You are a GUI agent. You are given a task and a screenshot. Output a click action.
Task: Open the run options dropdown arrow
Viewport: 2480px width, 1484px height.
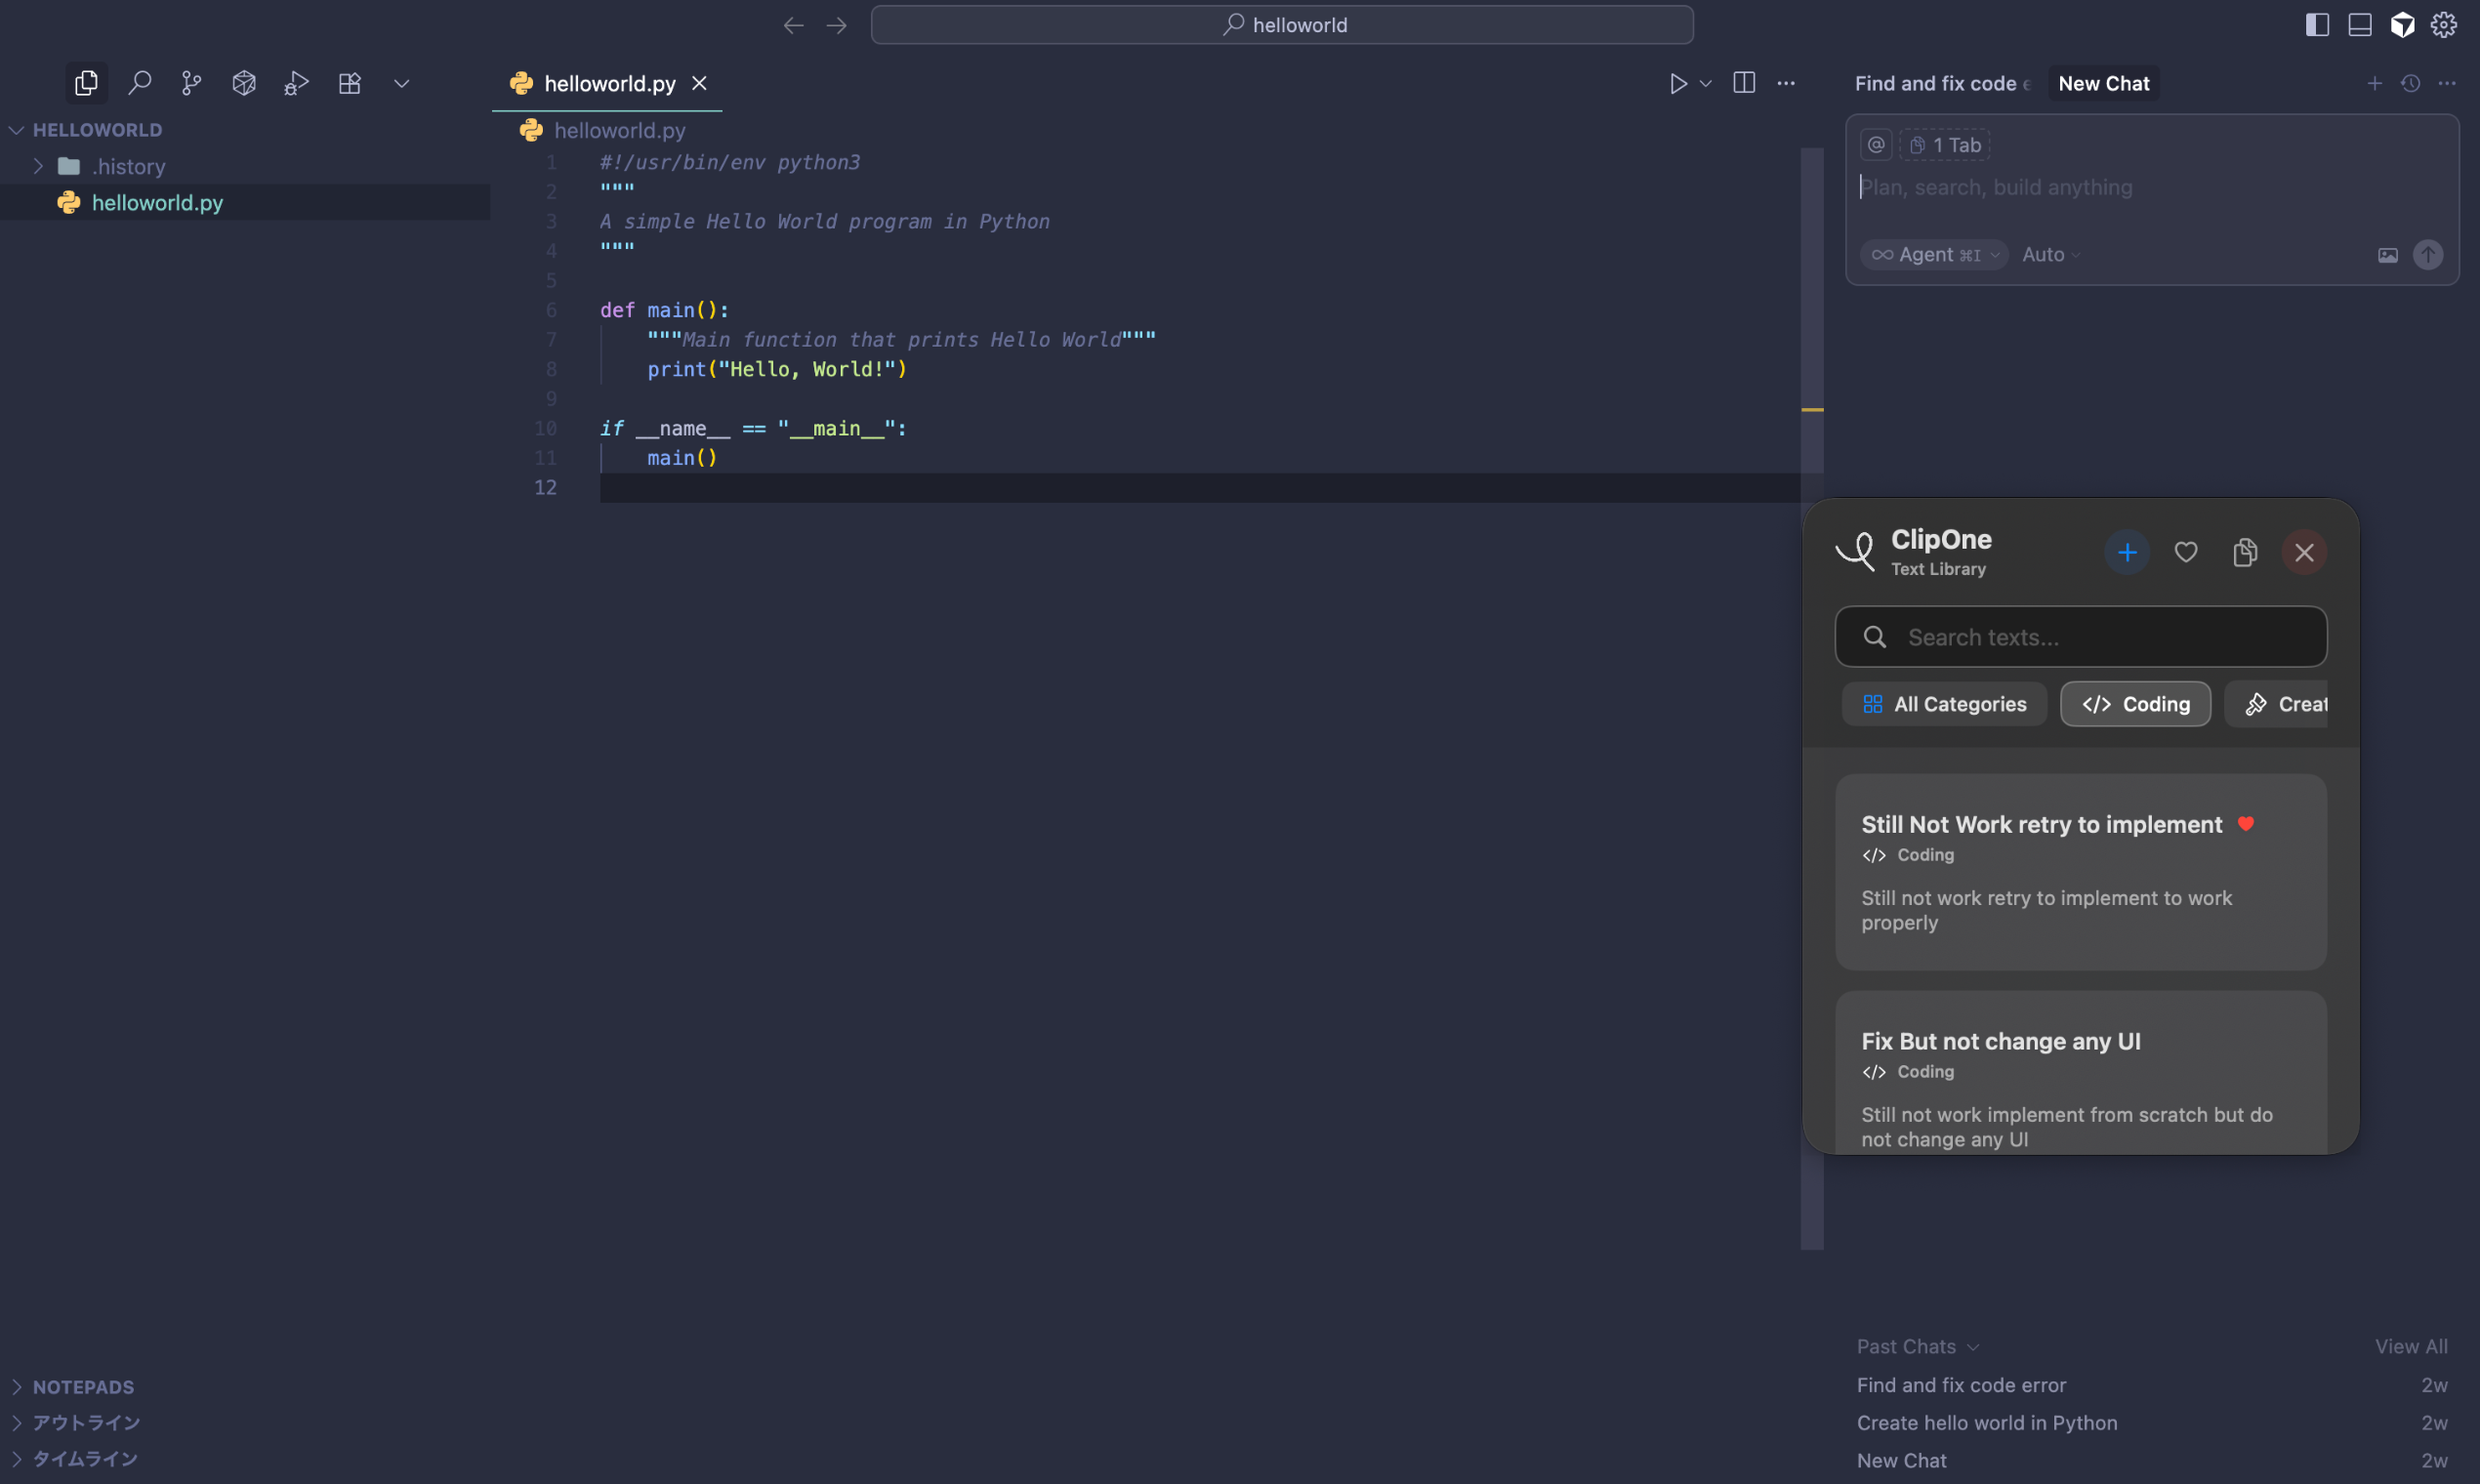[1706, 83]
